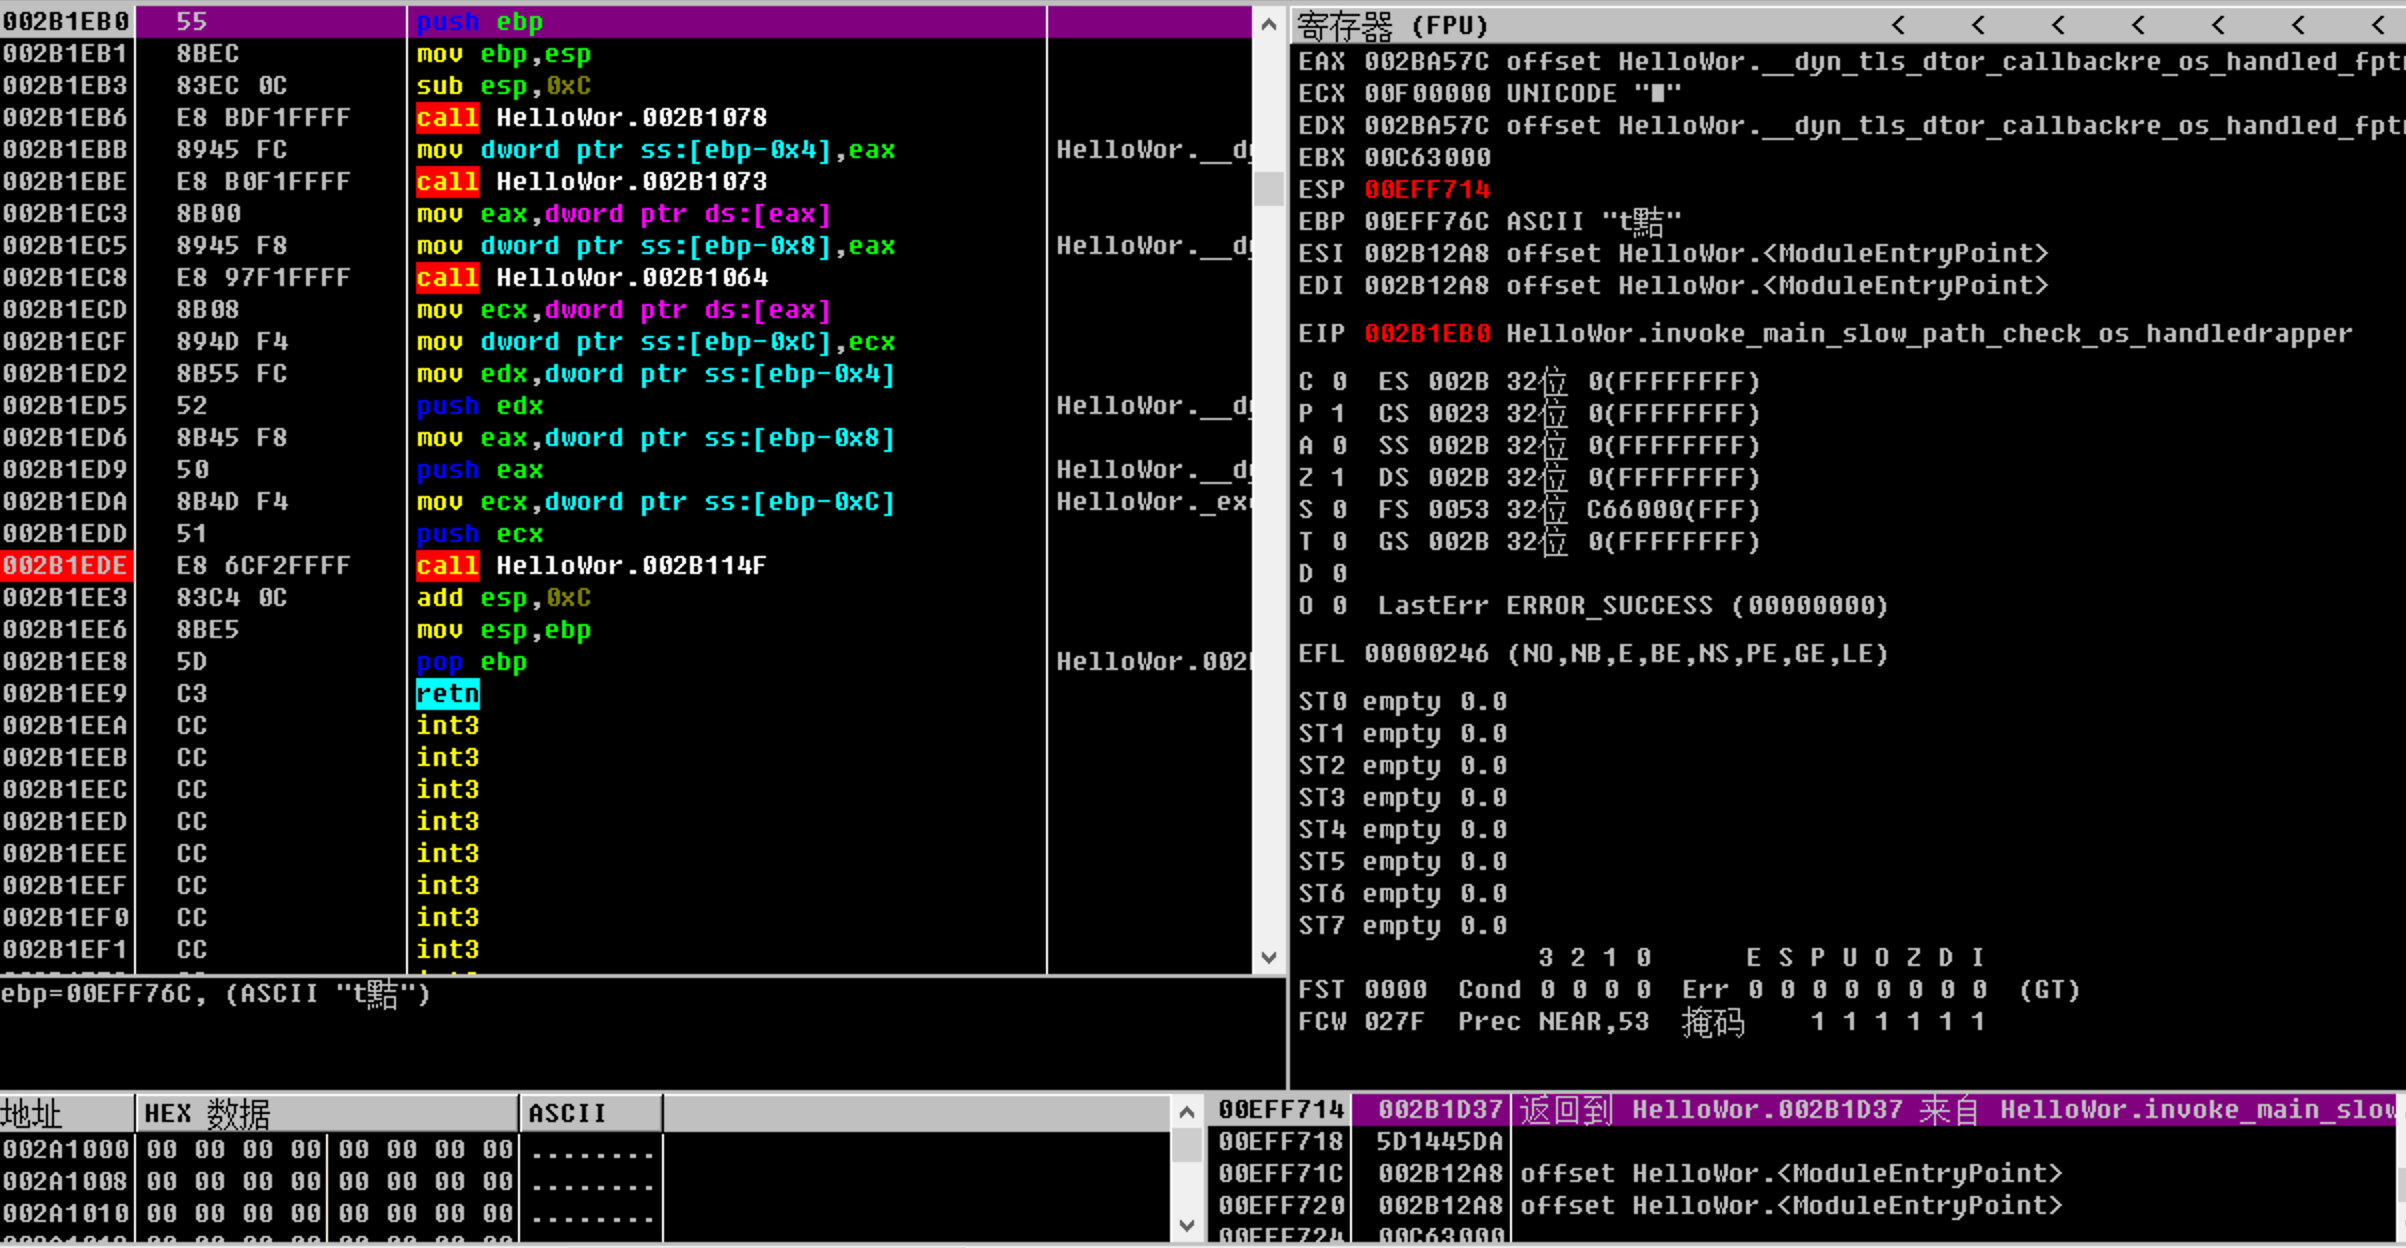2406x1248 pixels.
Task: Click the hex dump pane scroll-up arrow
Action: pos(1186,1112)
